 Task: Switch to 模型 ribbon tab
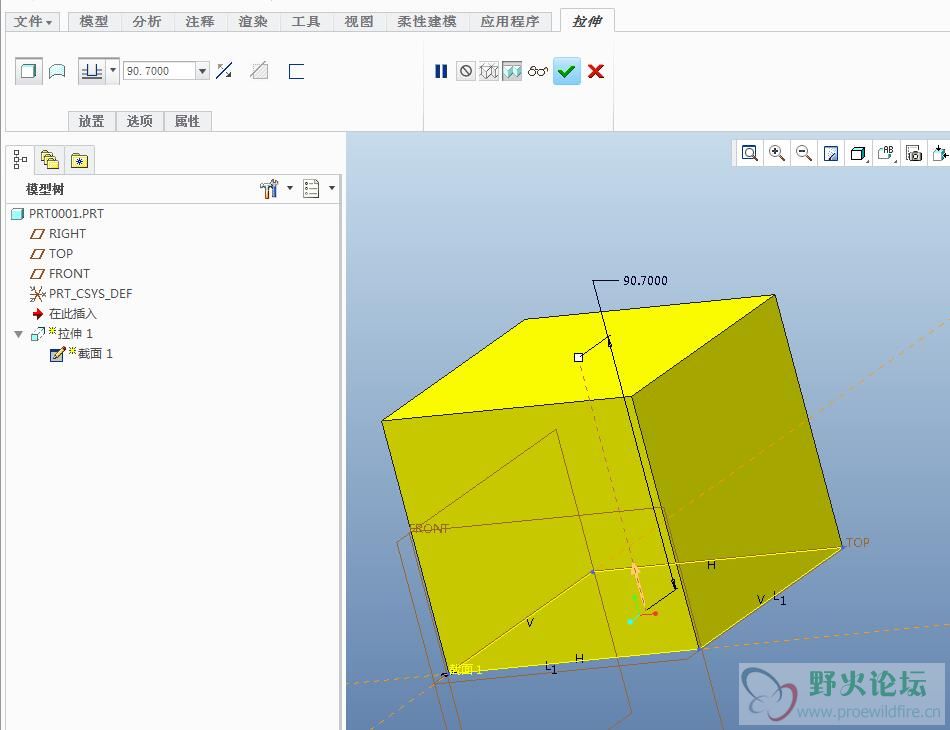click(94, 22)
